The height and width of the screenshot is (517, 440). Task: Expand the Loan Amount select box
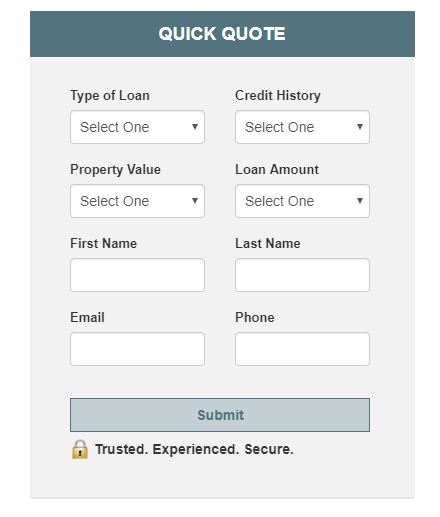tap(302, 201)
